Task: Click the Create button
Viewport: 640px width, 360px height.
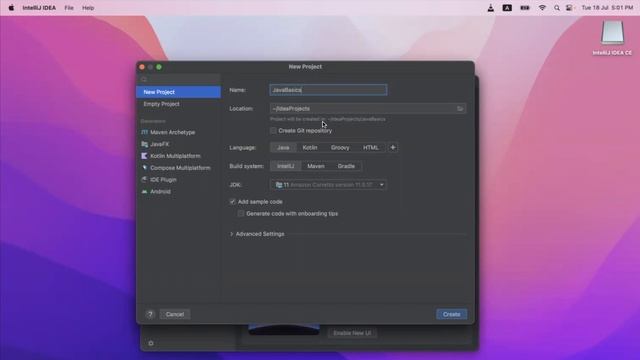Action: tap(451, 314)
